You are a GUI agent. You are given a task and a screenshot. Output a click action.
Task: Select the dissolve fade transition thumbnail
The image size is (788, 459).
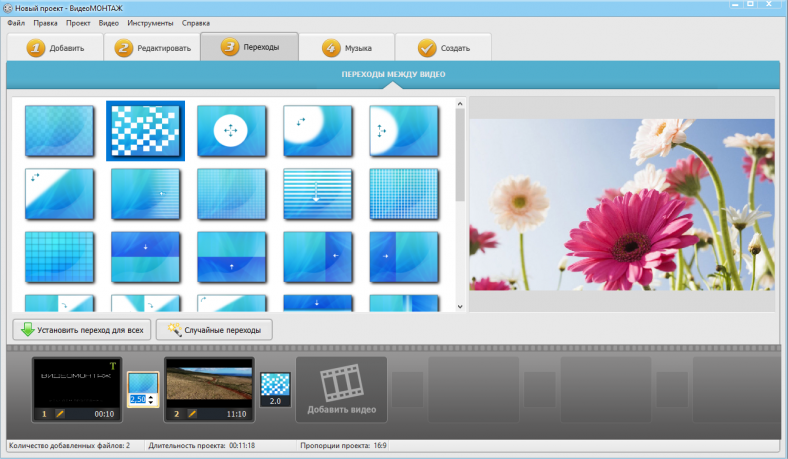pos(59,131)
